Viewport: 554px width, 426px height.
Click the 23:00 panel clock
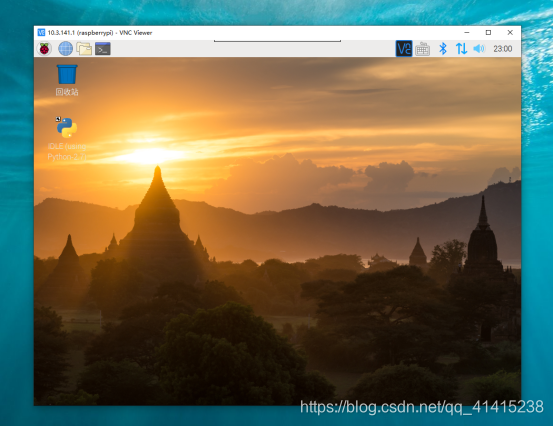[502, 49]
